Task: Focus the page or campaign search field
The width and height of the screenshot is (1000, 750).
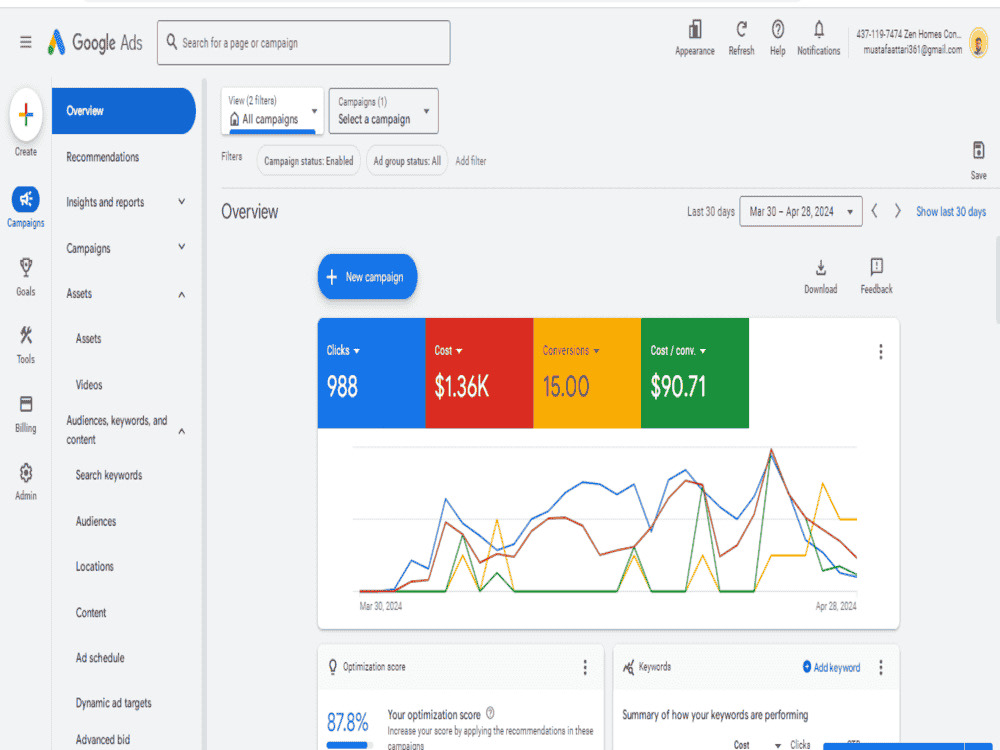Action: (304, 43)
